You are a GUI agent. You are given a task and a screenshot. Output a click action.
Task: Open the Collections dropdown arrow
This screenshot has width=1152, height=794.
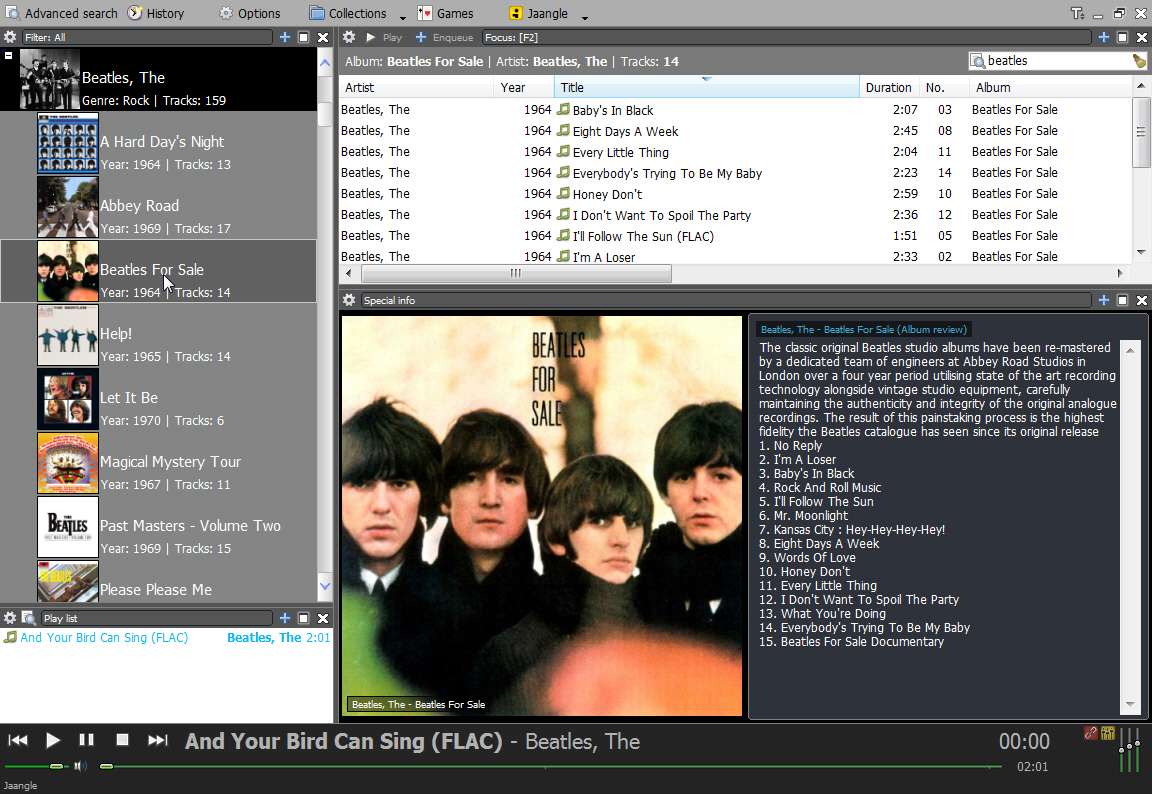[403, 17]
